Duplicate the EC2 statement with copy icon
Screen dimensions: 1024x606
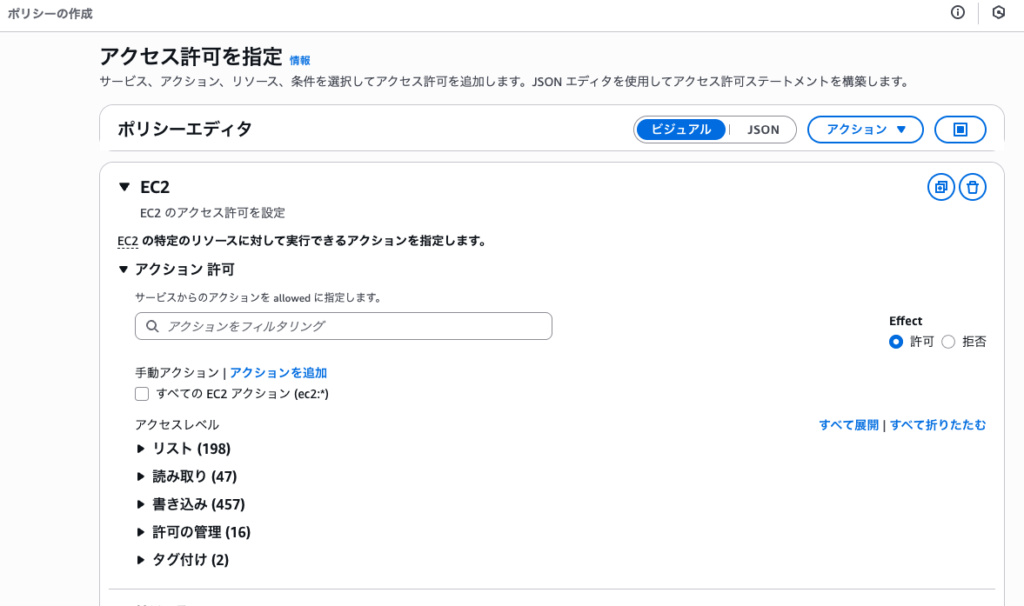click(941, 187)
